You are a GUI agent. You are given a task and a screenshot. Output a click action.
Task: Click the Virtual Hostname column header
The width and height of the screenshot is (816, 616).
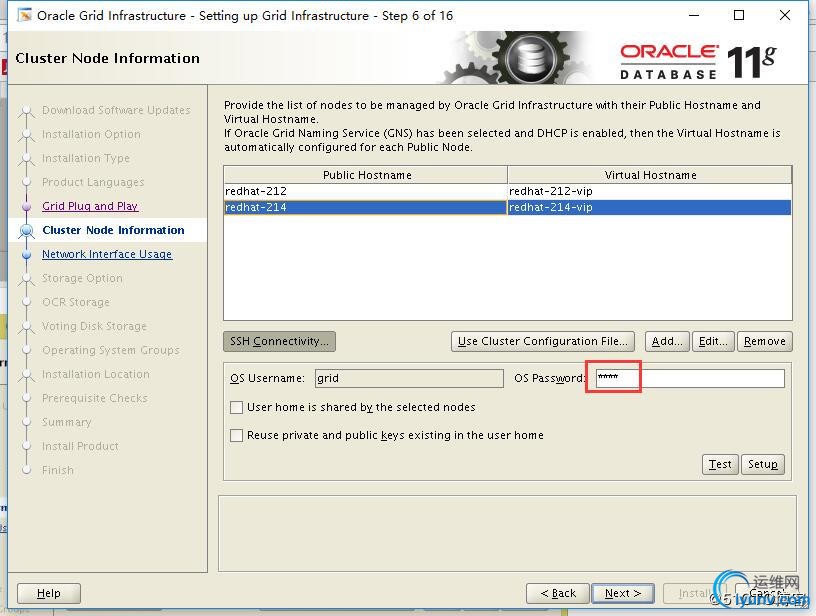(650, 175)
